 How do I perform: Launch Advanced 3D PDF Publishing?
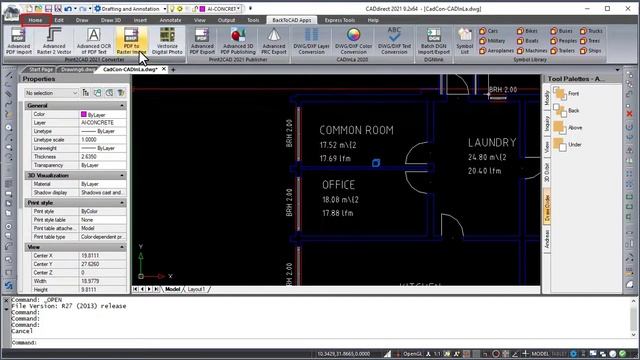(238, 41)
